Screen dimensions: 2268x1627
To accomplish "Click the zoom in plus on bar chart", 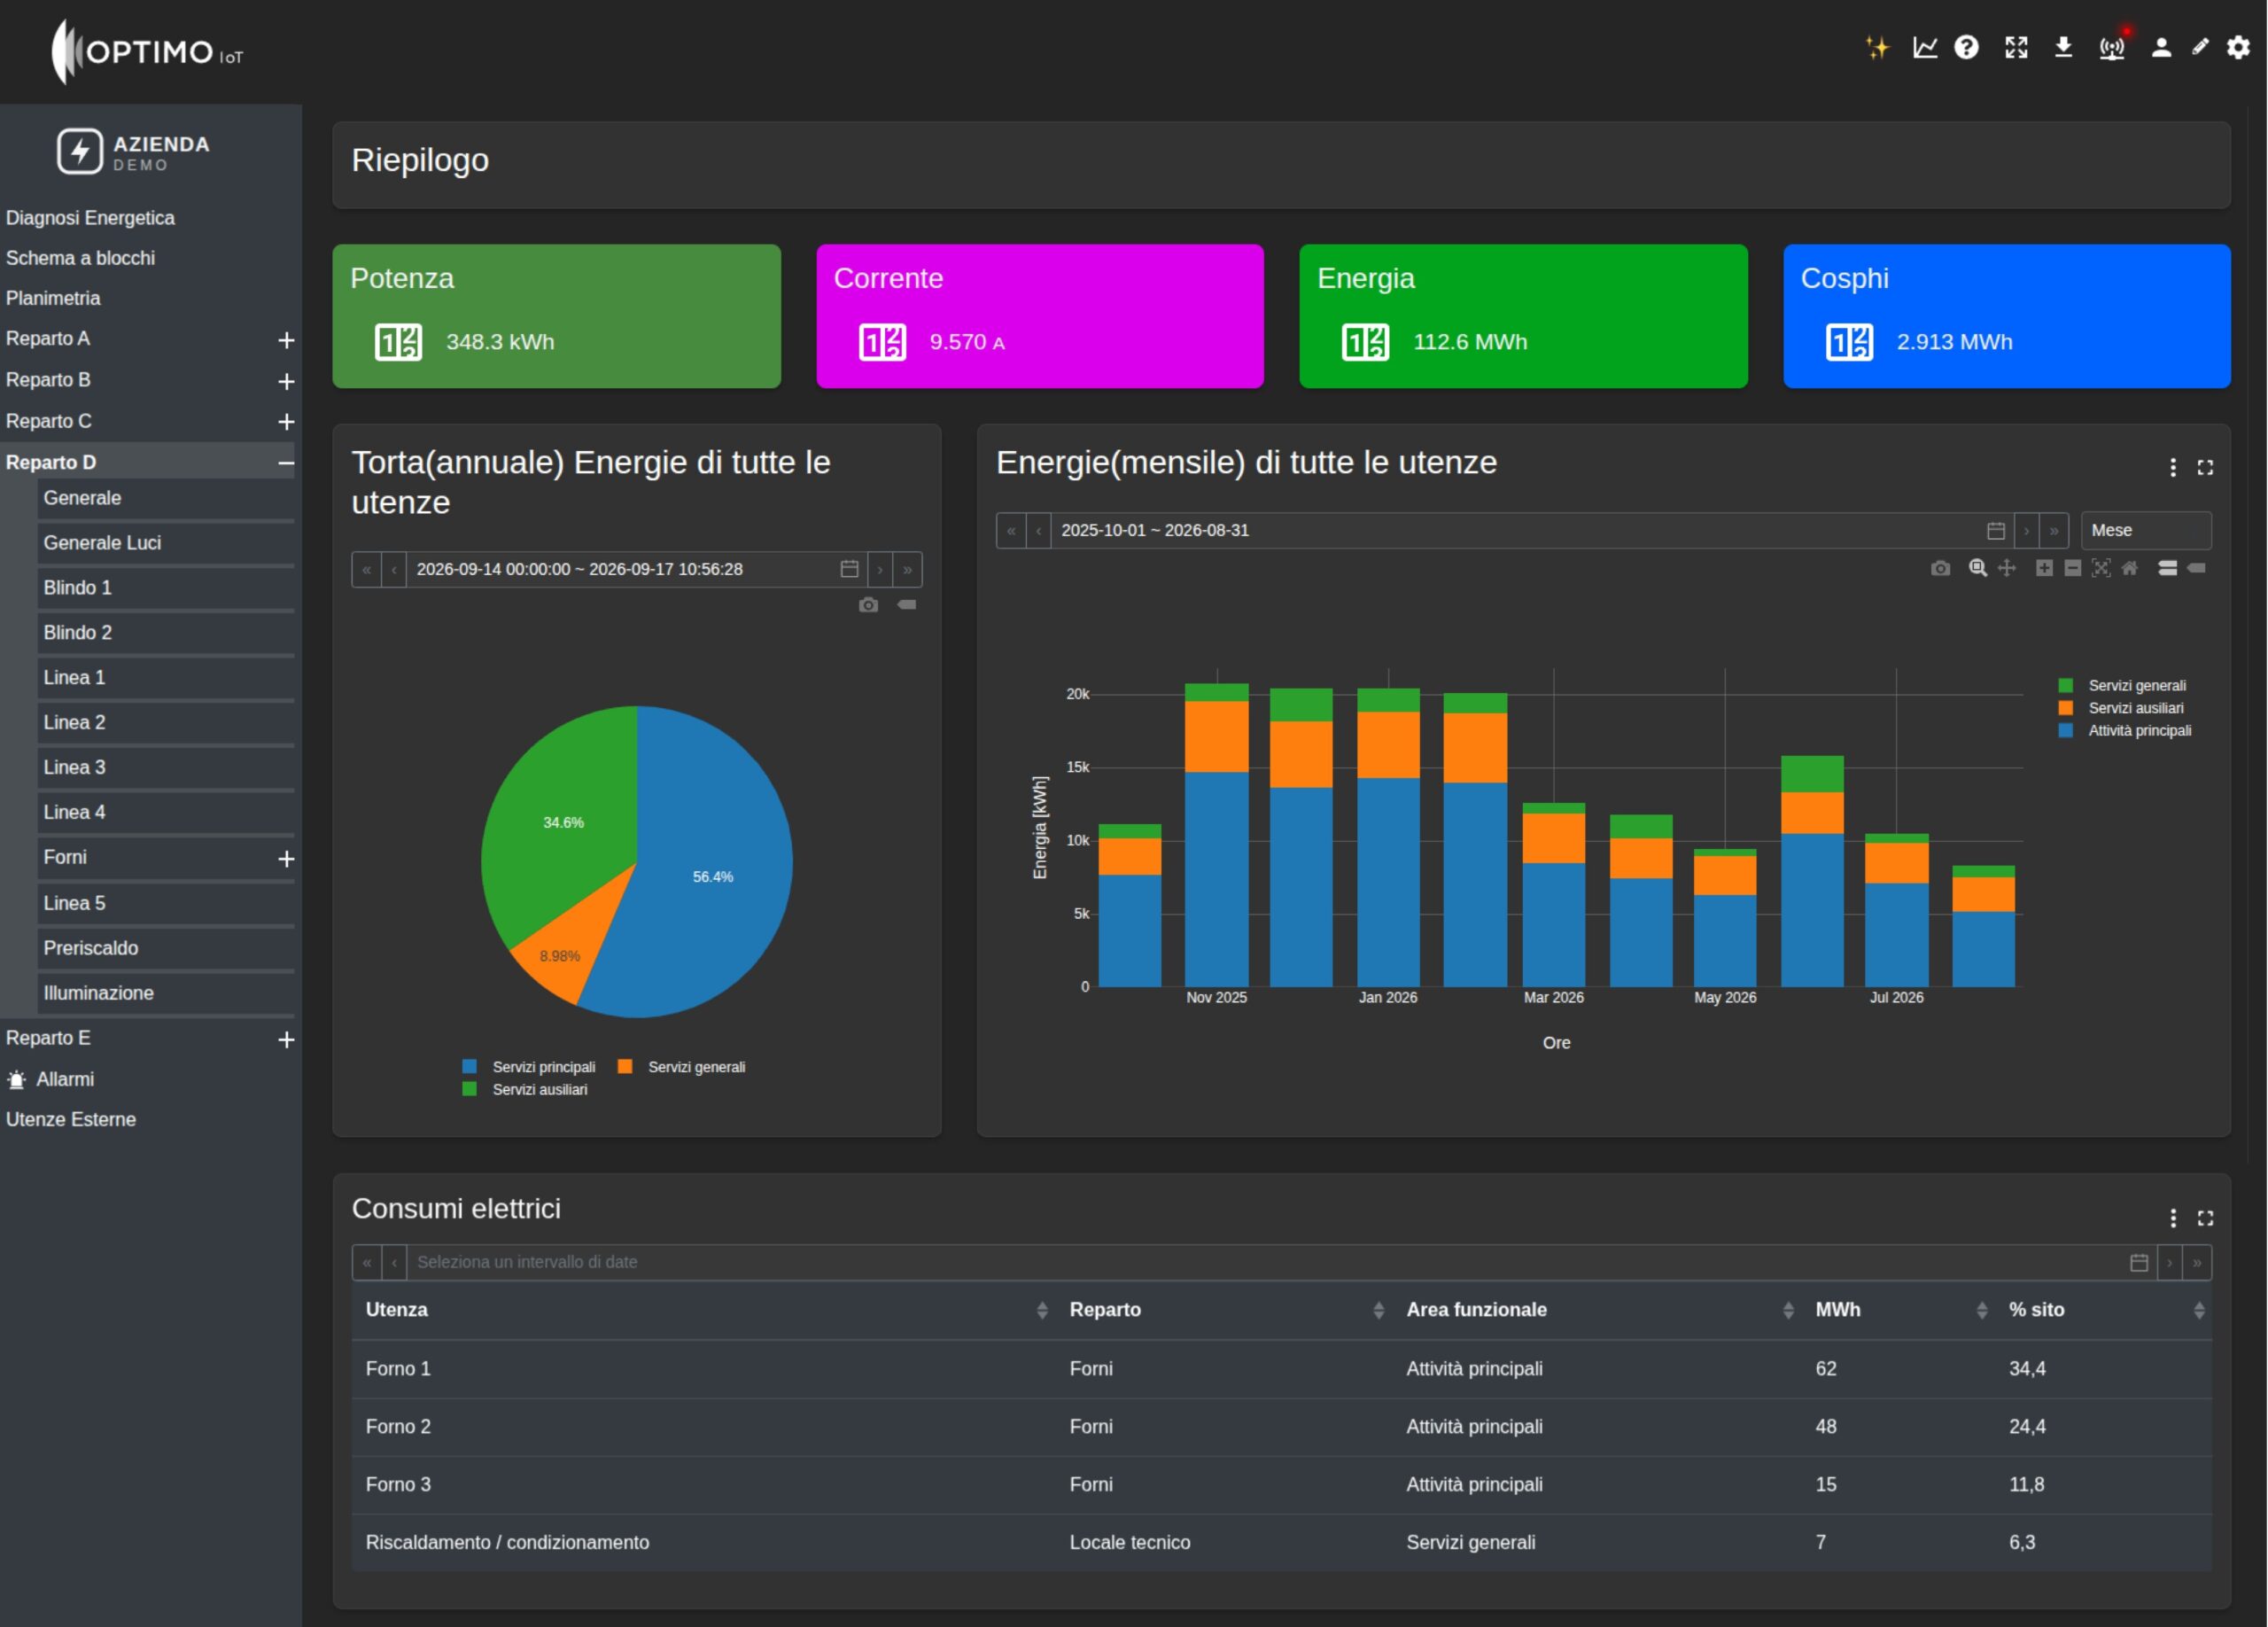I will (x=2044, y=568).
